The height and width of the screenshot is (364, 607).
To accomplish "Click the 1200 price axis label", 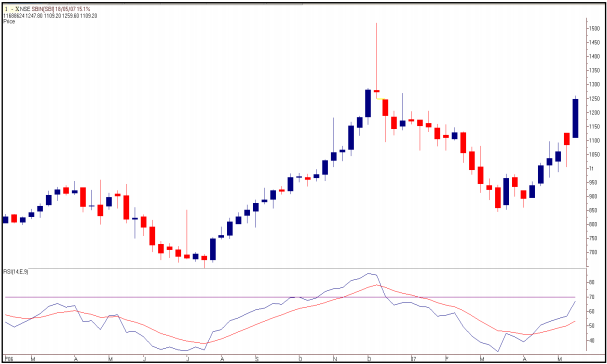I will pyautogui.click(x=595, y=113).
